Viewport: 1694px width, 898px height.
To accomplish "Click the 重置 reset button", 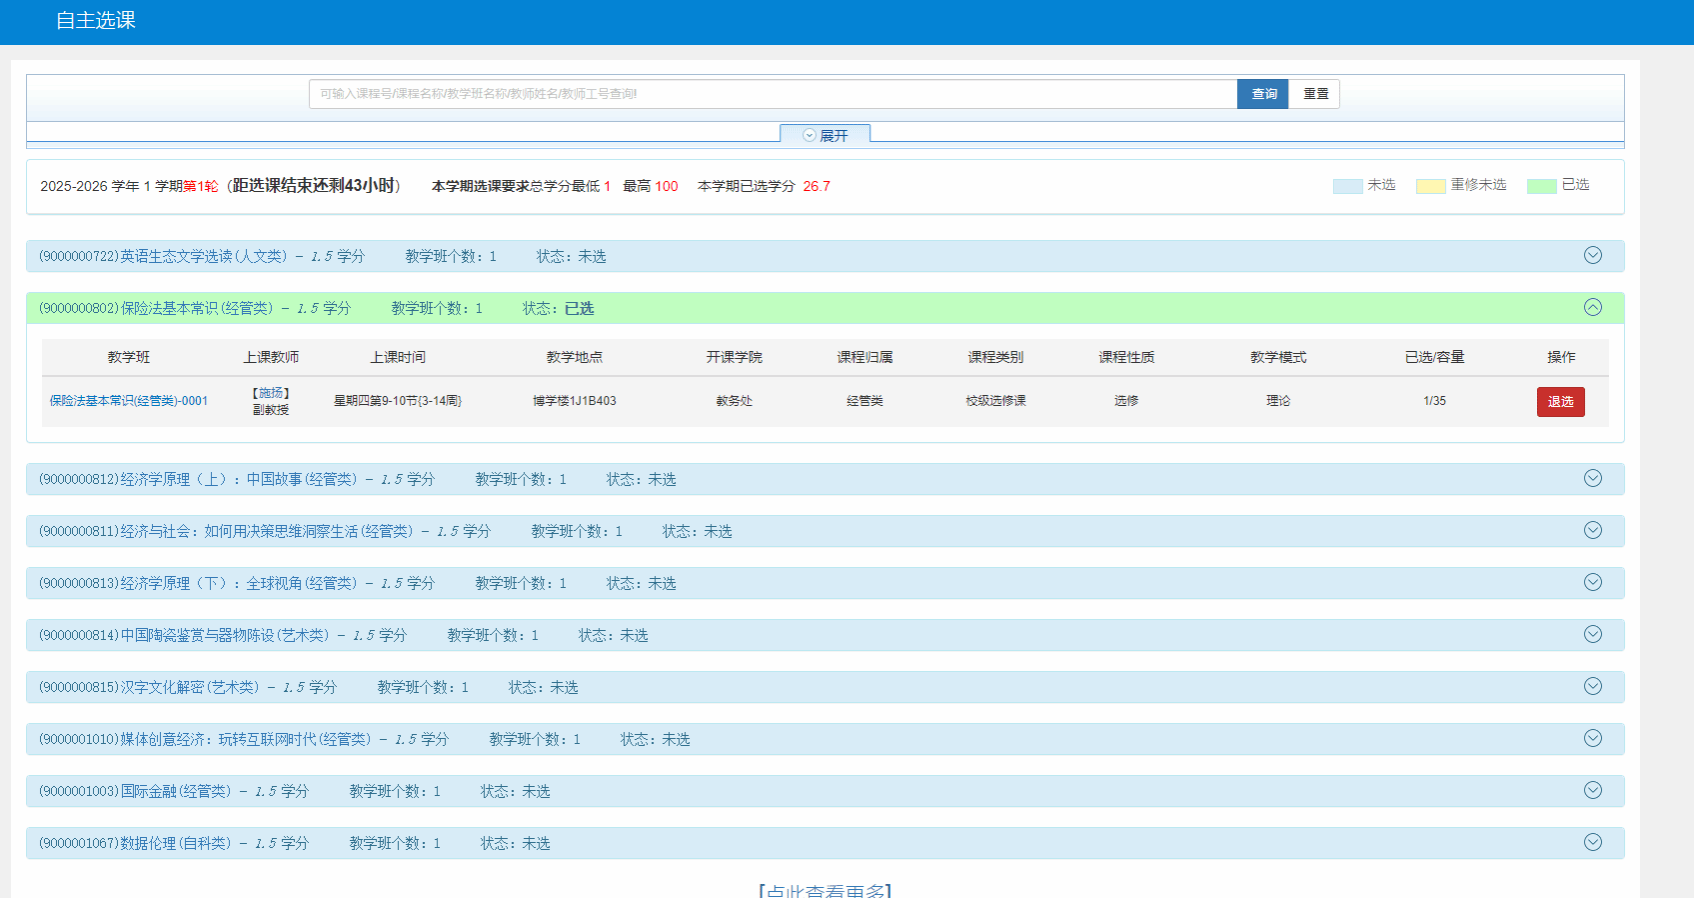I will [x=1315, y=94].
